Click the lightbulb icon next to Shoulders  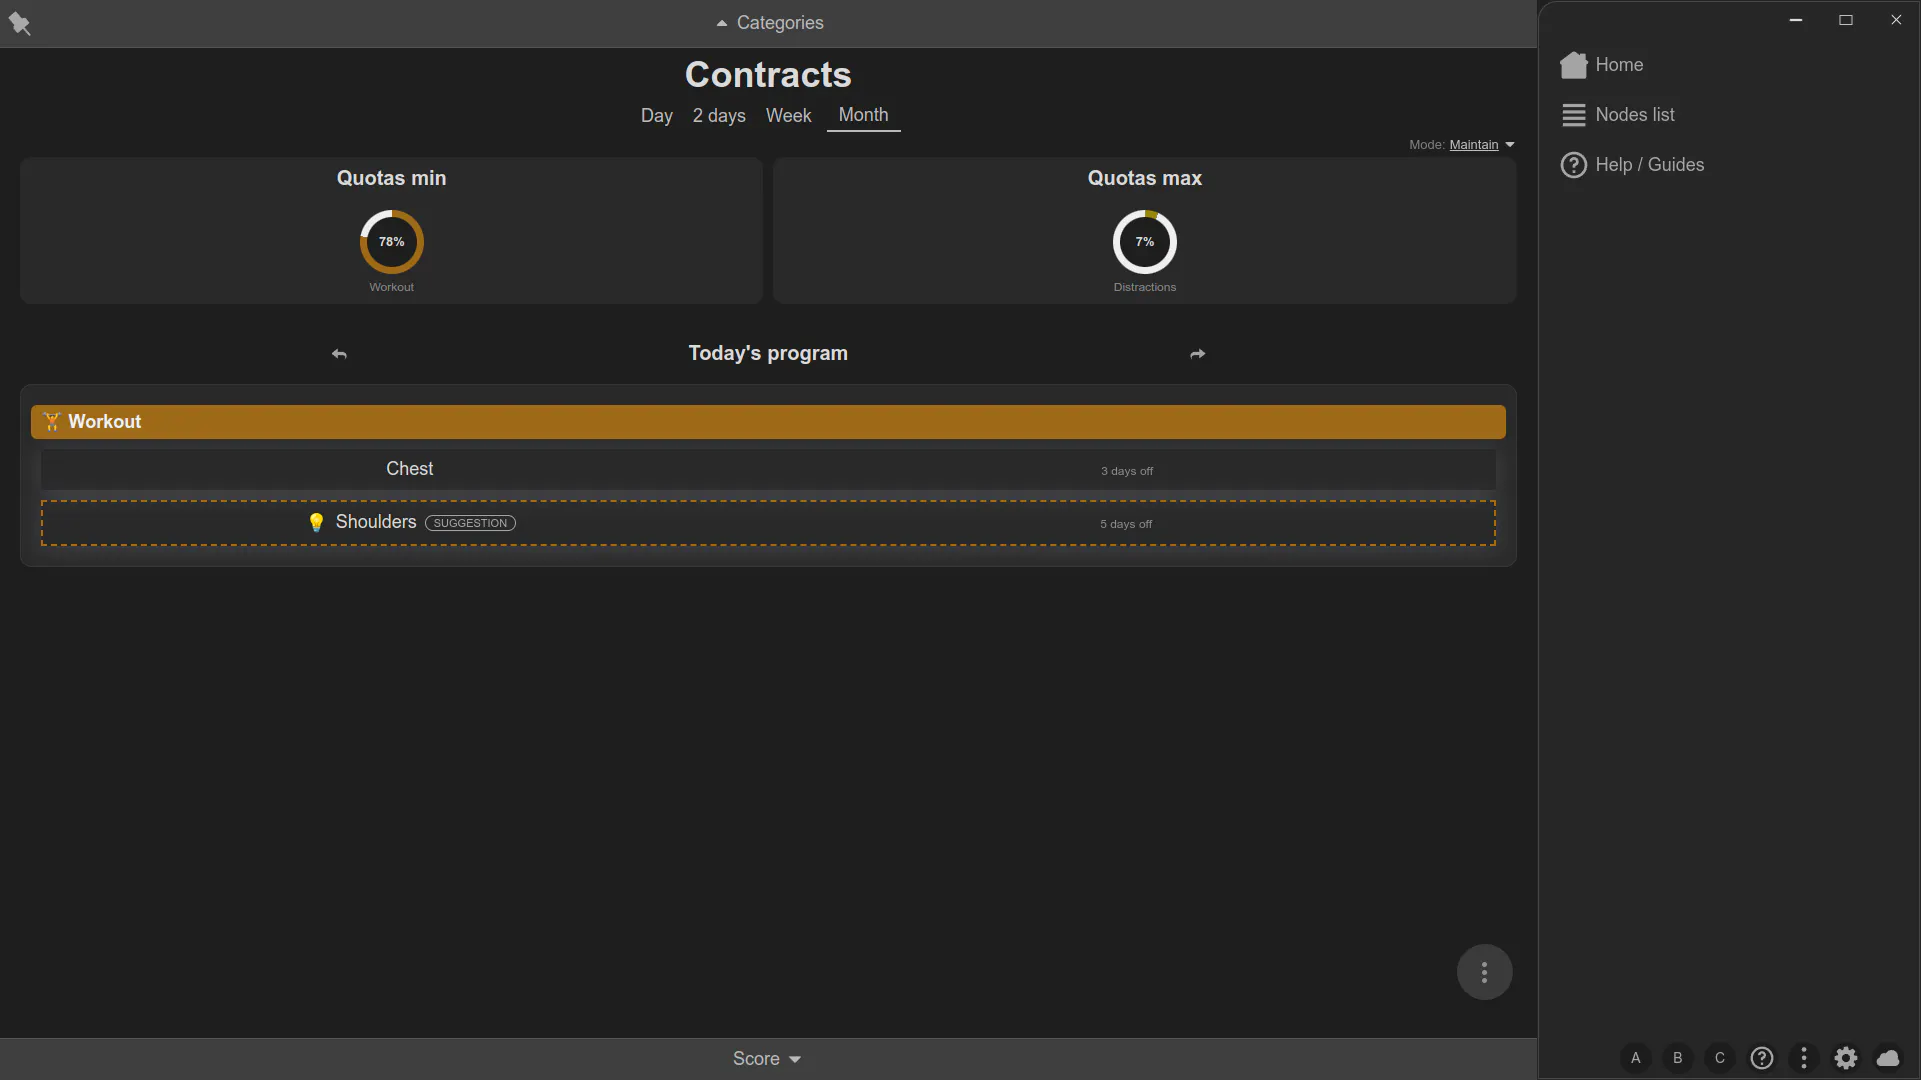[316, 523]
